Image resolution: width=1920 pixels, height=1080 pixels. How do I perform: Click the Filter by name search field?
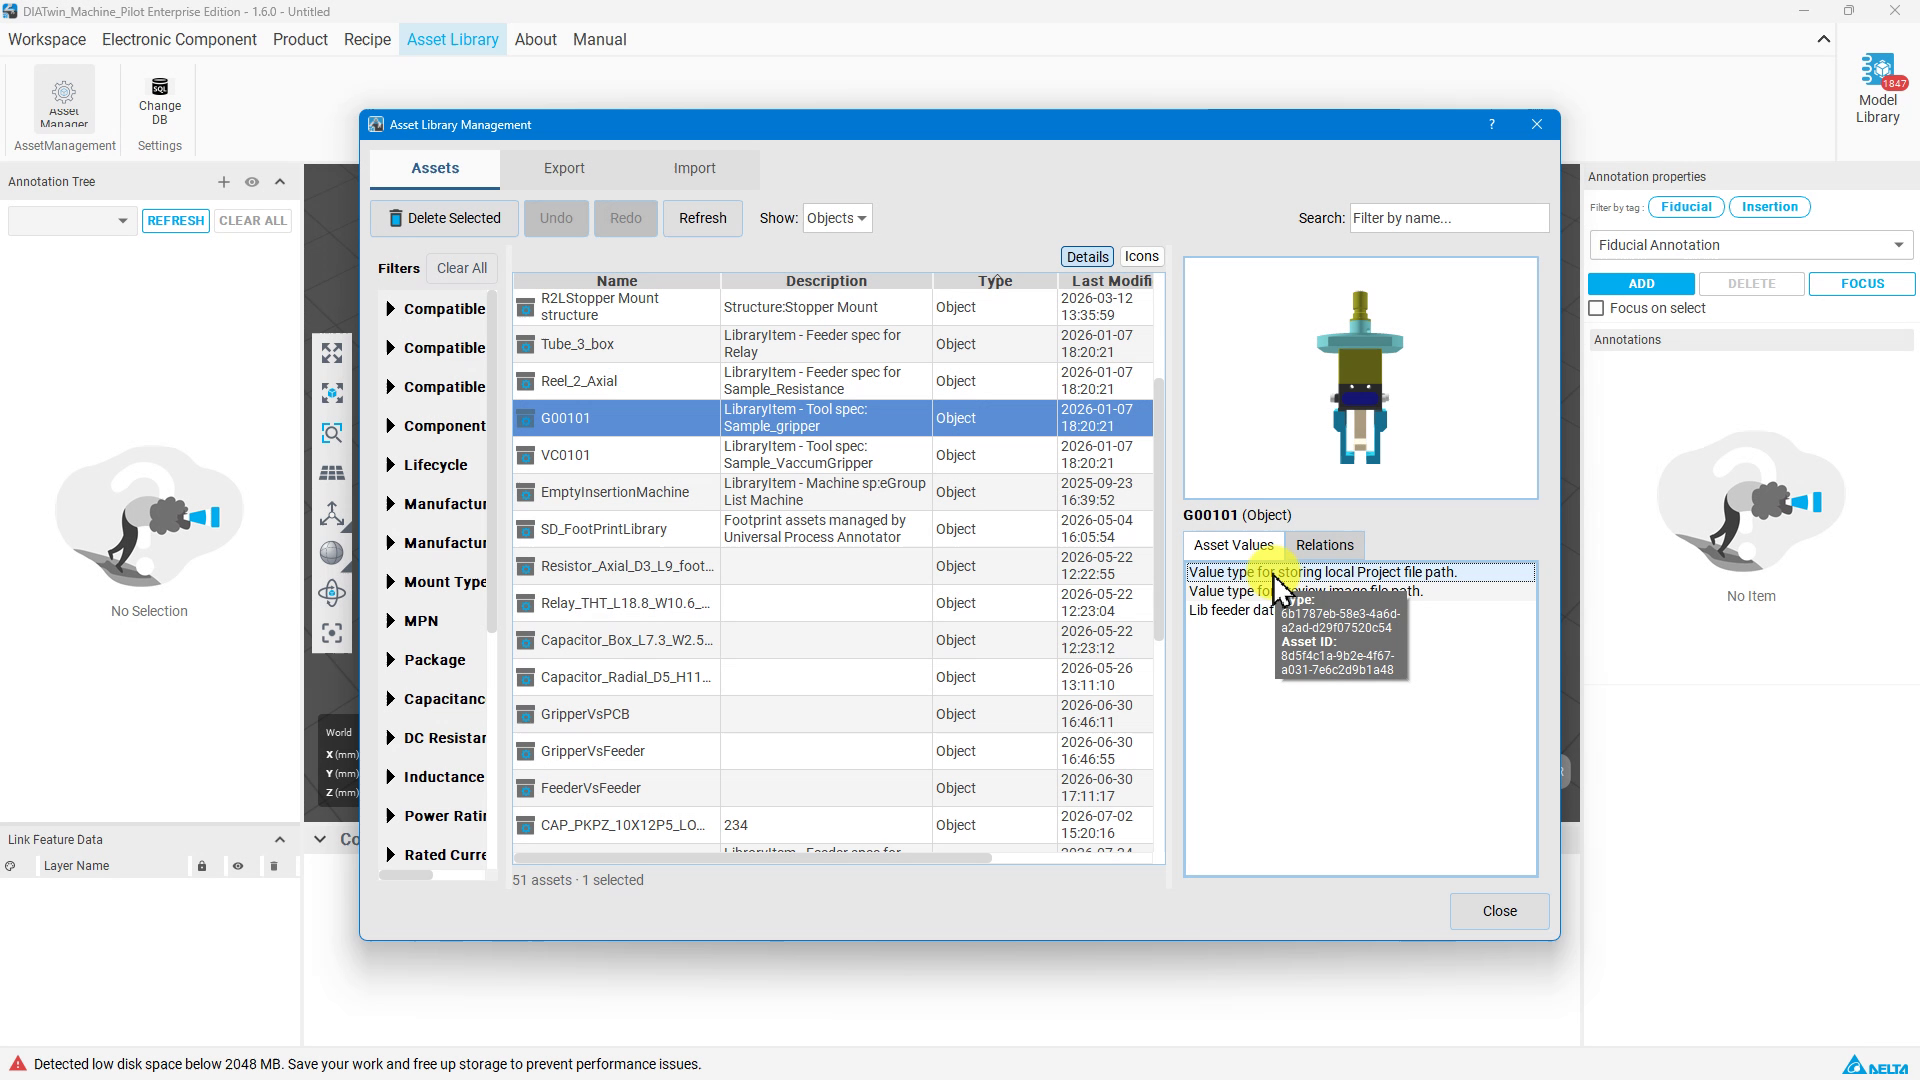click(x=1449, y=218)
